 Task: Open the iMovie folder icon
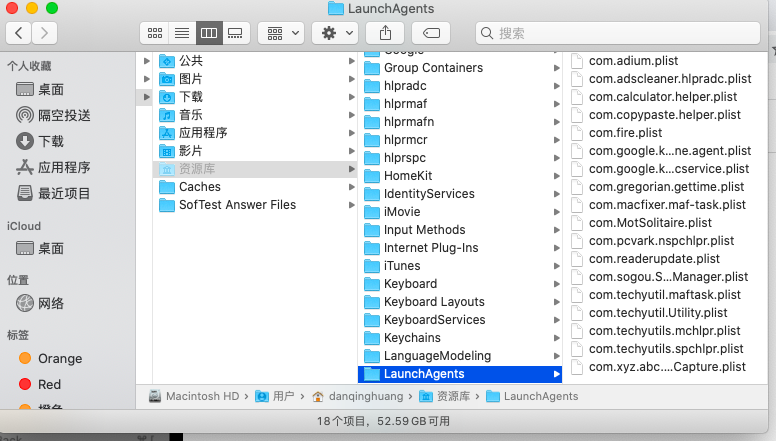[x=372, y=212]
